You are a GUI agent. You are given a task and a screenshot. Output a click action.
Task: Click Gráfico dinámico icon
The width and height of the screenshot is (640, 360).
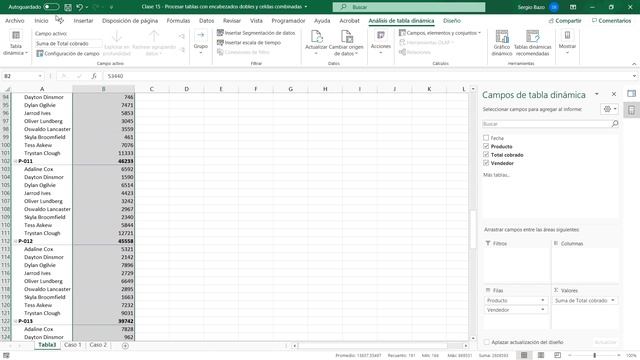[502, 37]
